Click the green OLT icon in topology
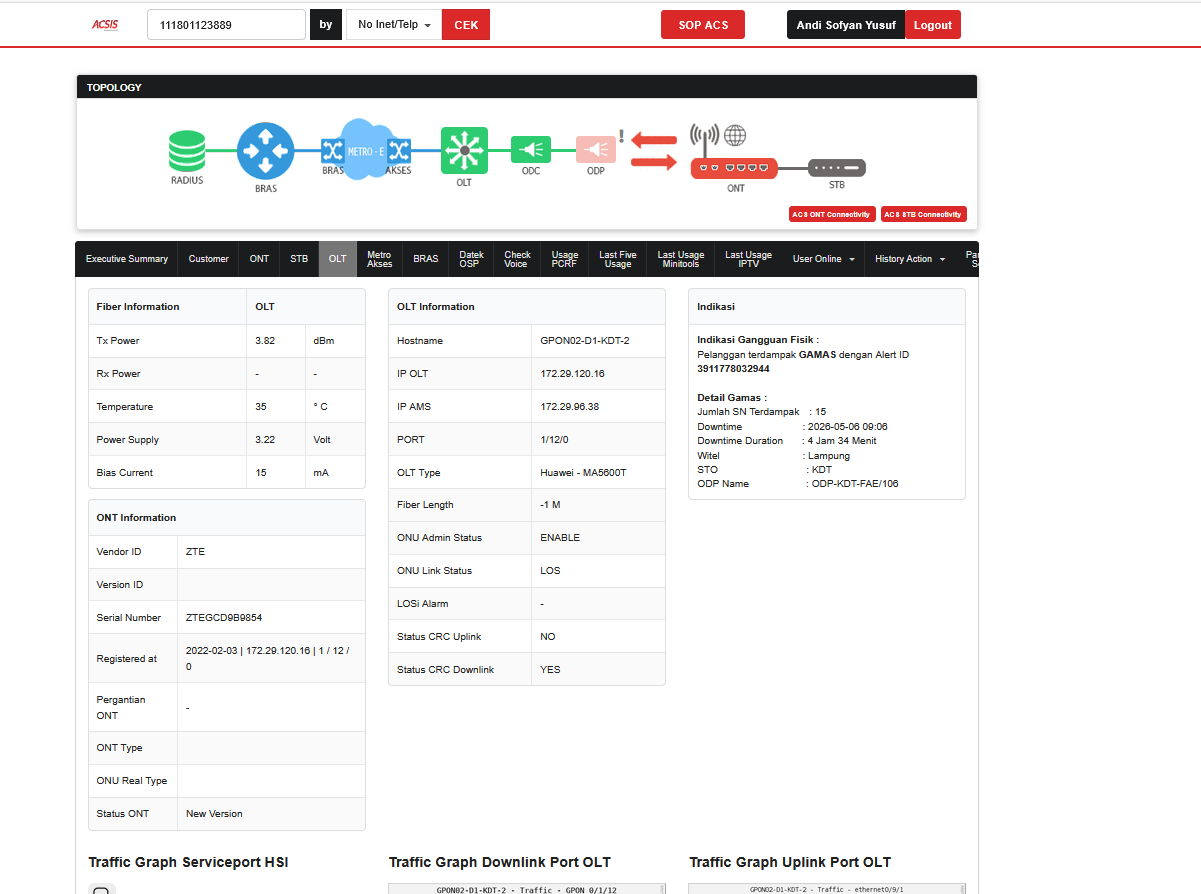Screen dimensions: 1201x894 [x=464, y=151]
